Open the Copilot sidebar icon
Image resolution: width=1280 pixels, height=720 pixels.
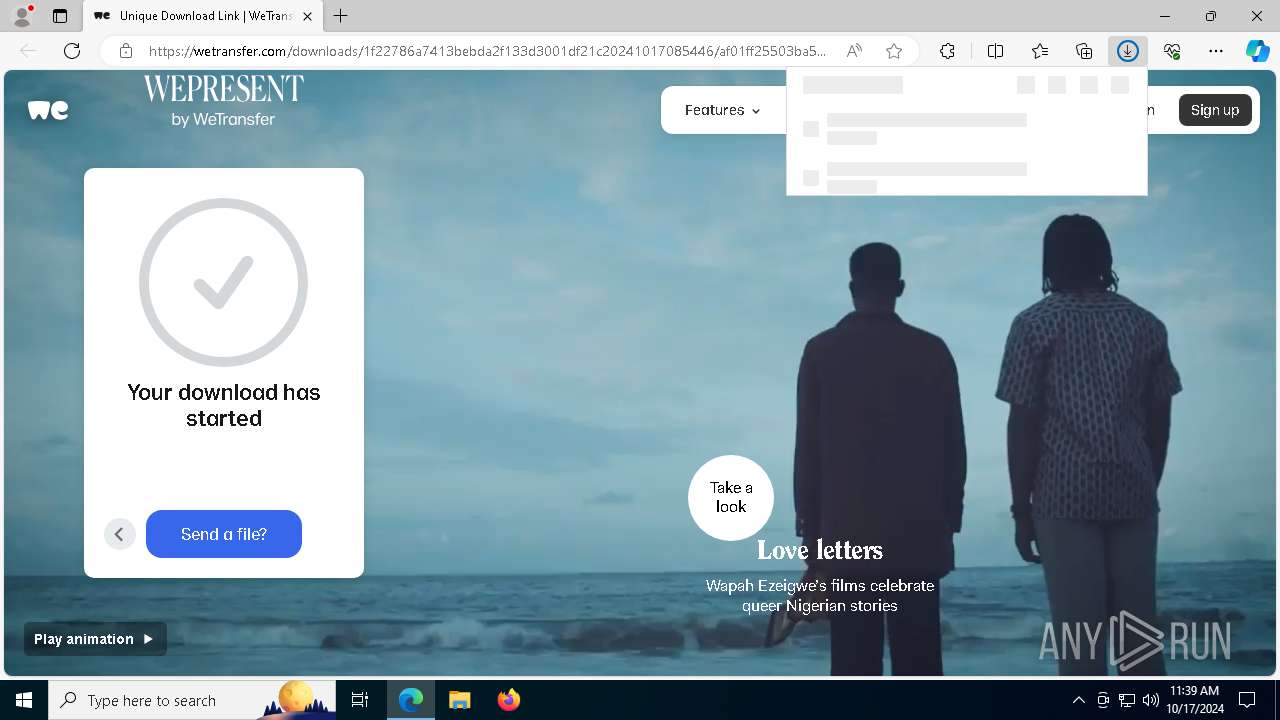pyautogui.click(x=1258, y=51)
